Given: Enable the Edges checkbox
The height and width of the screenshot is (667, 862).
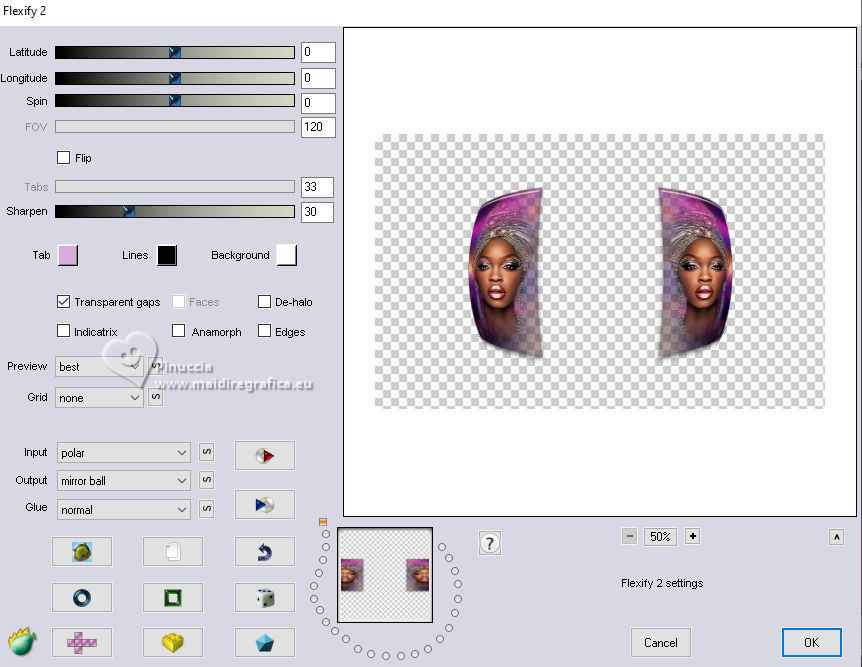Looking at the screenshot, I should 264,330.
